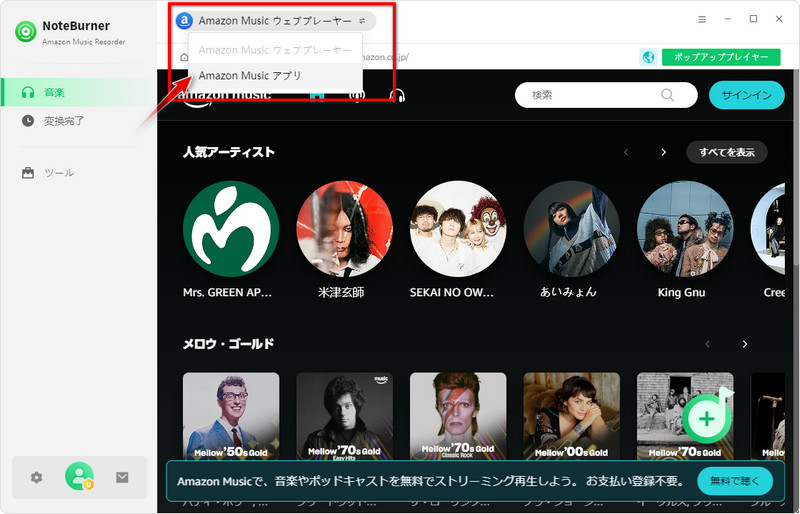This screenshot has height=514, width=800.
Task: Focus the 検索 search field
Action: [606, 95]
